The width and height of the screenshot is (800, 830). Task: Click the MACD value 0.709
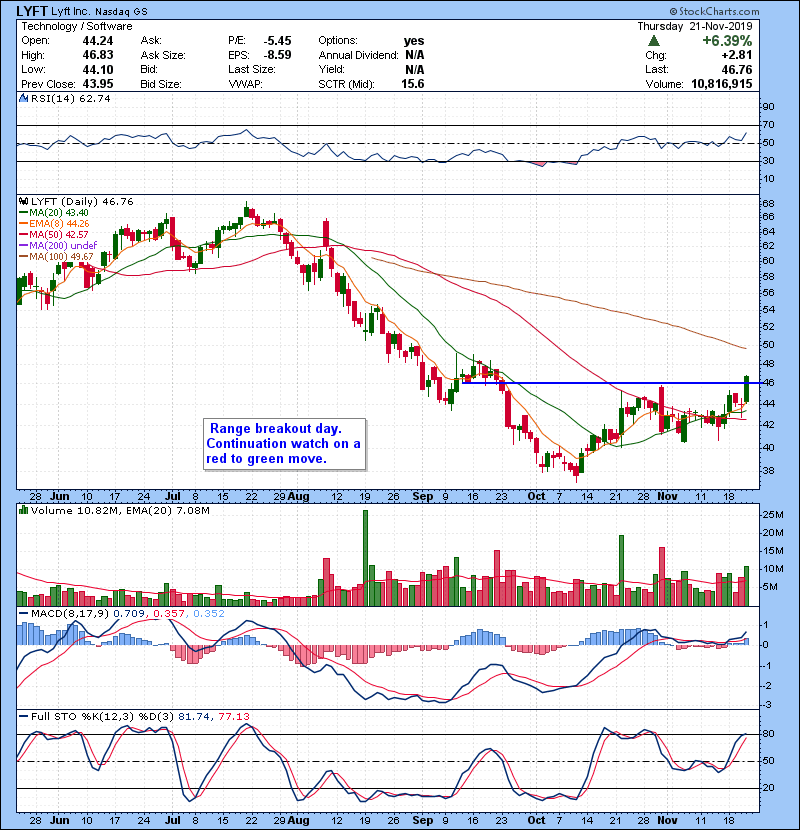click(129, 614)
